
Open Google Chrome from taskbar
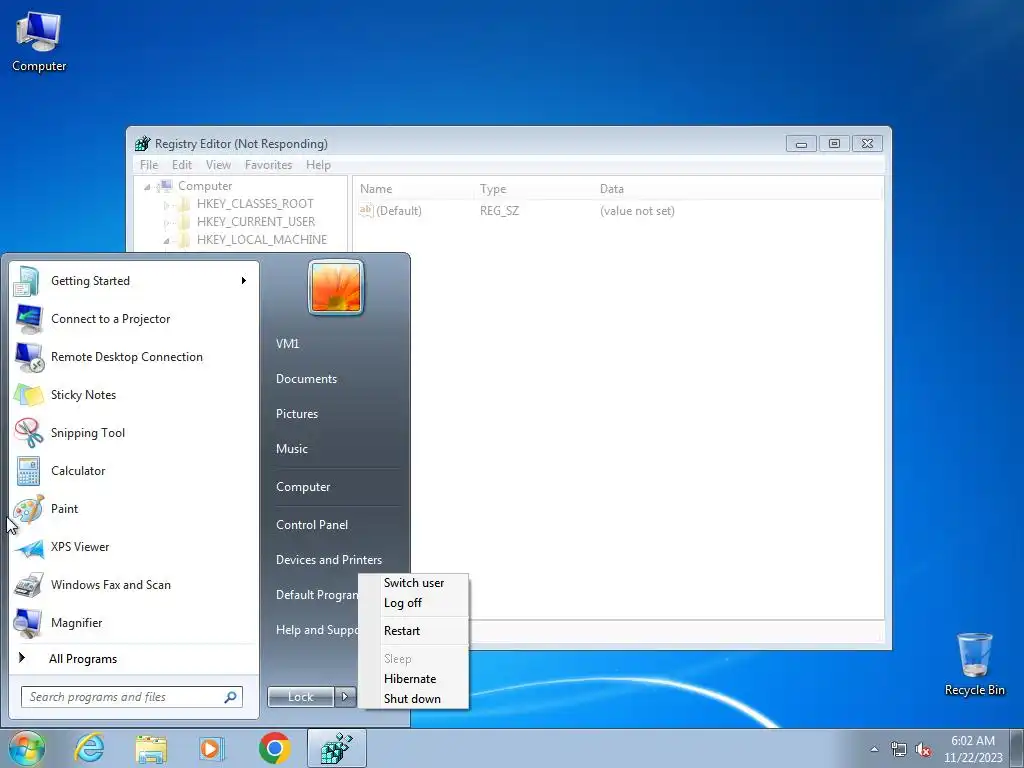click(x=274, y=748)
